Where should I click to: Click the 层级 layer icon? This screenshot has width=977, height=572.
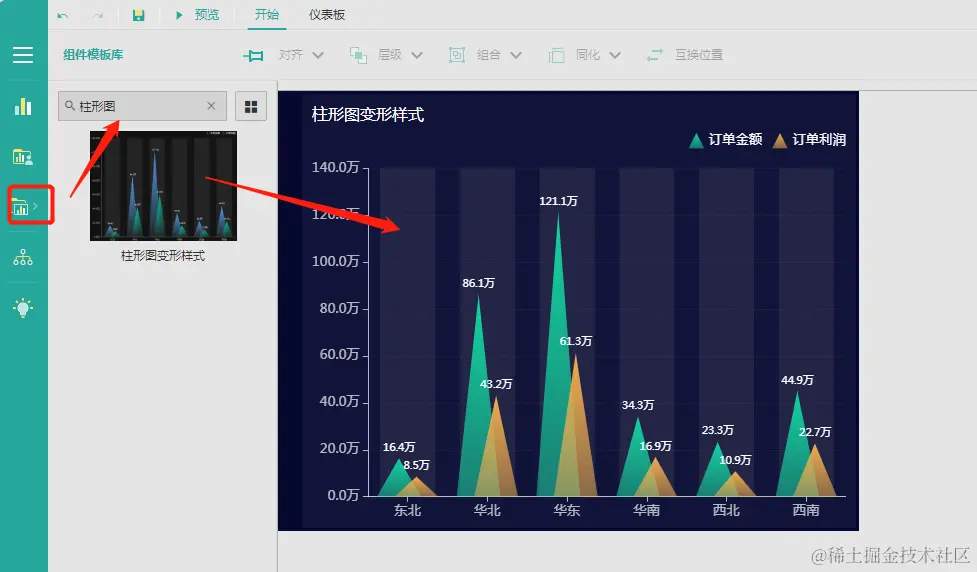click(x=358, y=55)
